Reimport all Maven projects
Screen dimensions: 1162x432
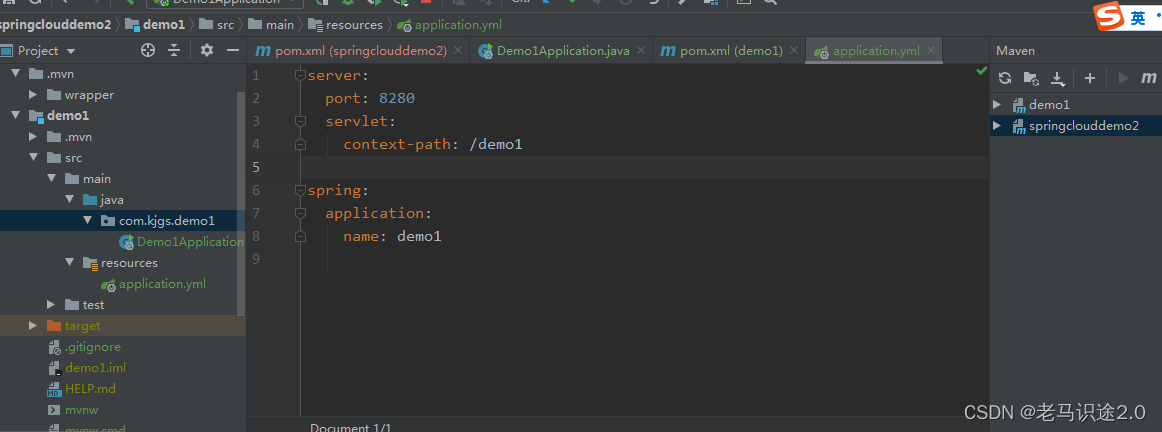point(1005,78)
